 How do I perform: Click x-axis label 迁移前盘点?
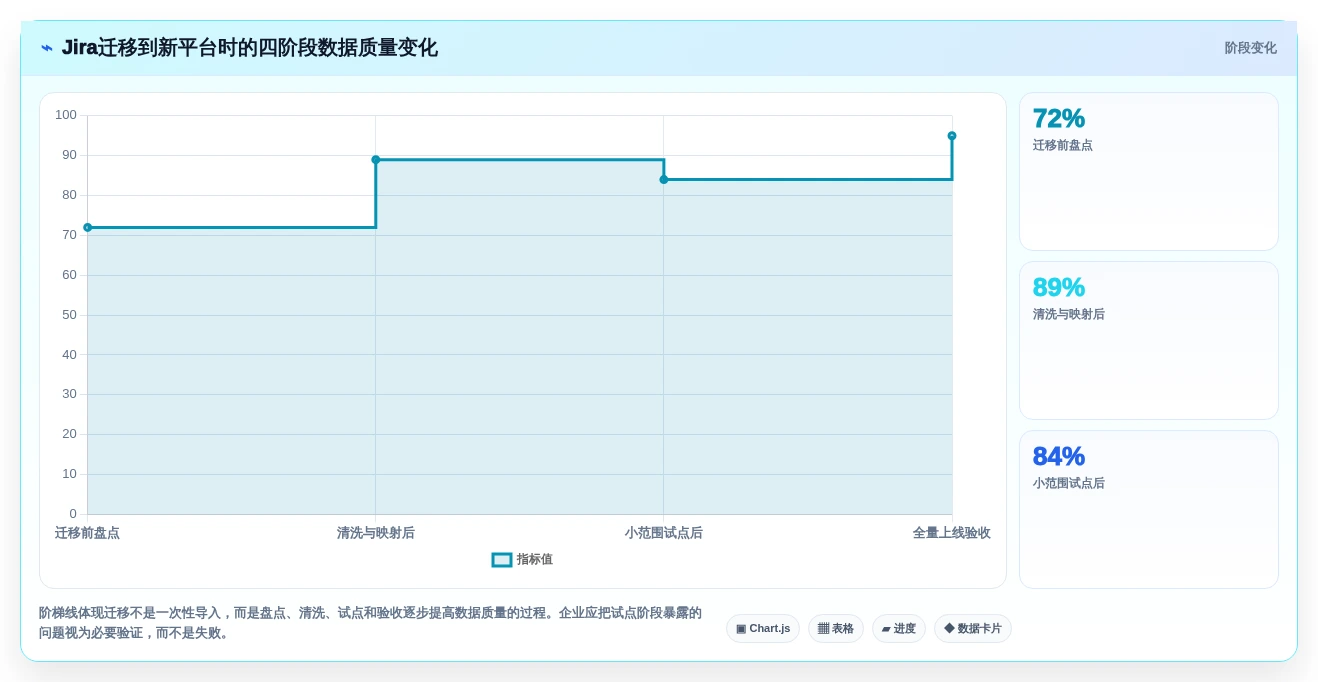87,533
